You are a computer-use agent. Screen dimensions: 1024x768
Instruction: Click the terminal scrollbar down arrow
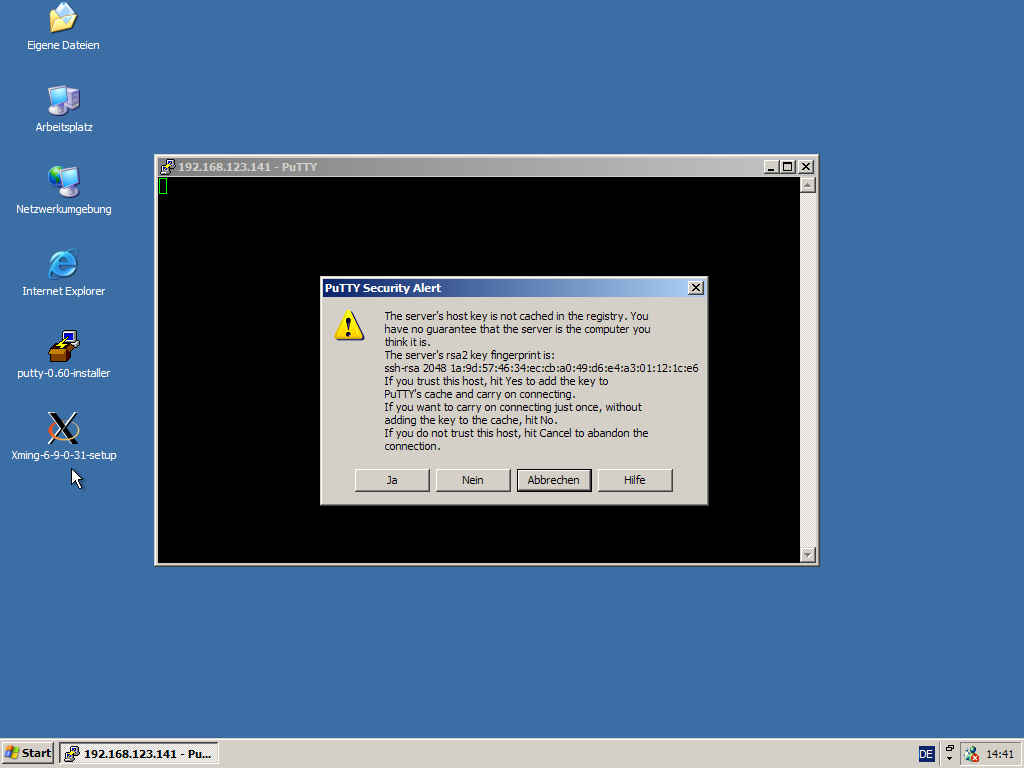[808, 555]
